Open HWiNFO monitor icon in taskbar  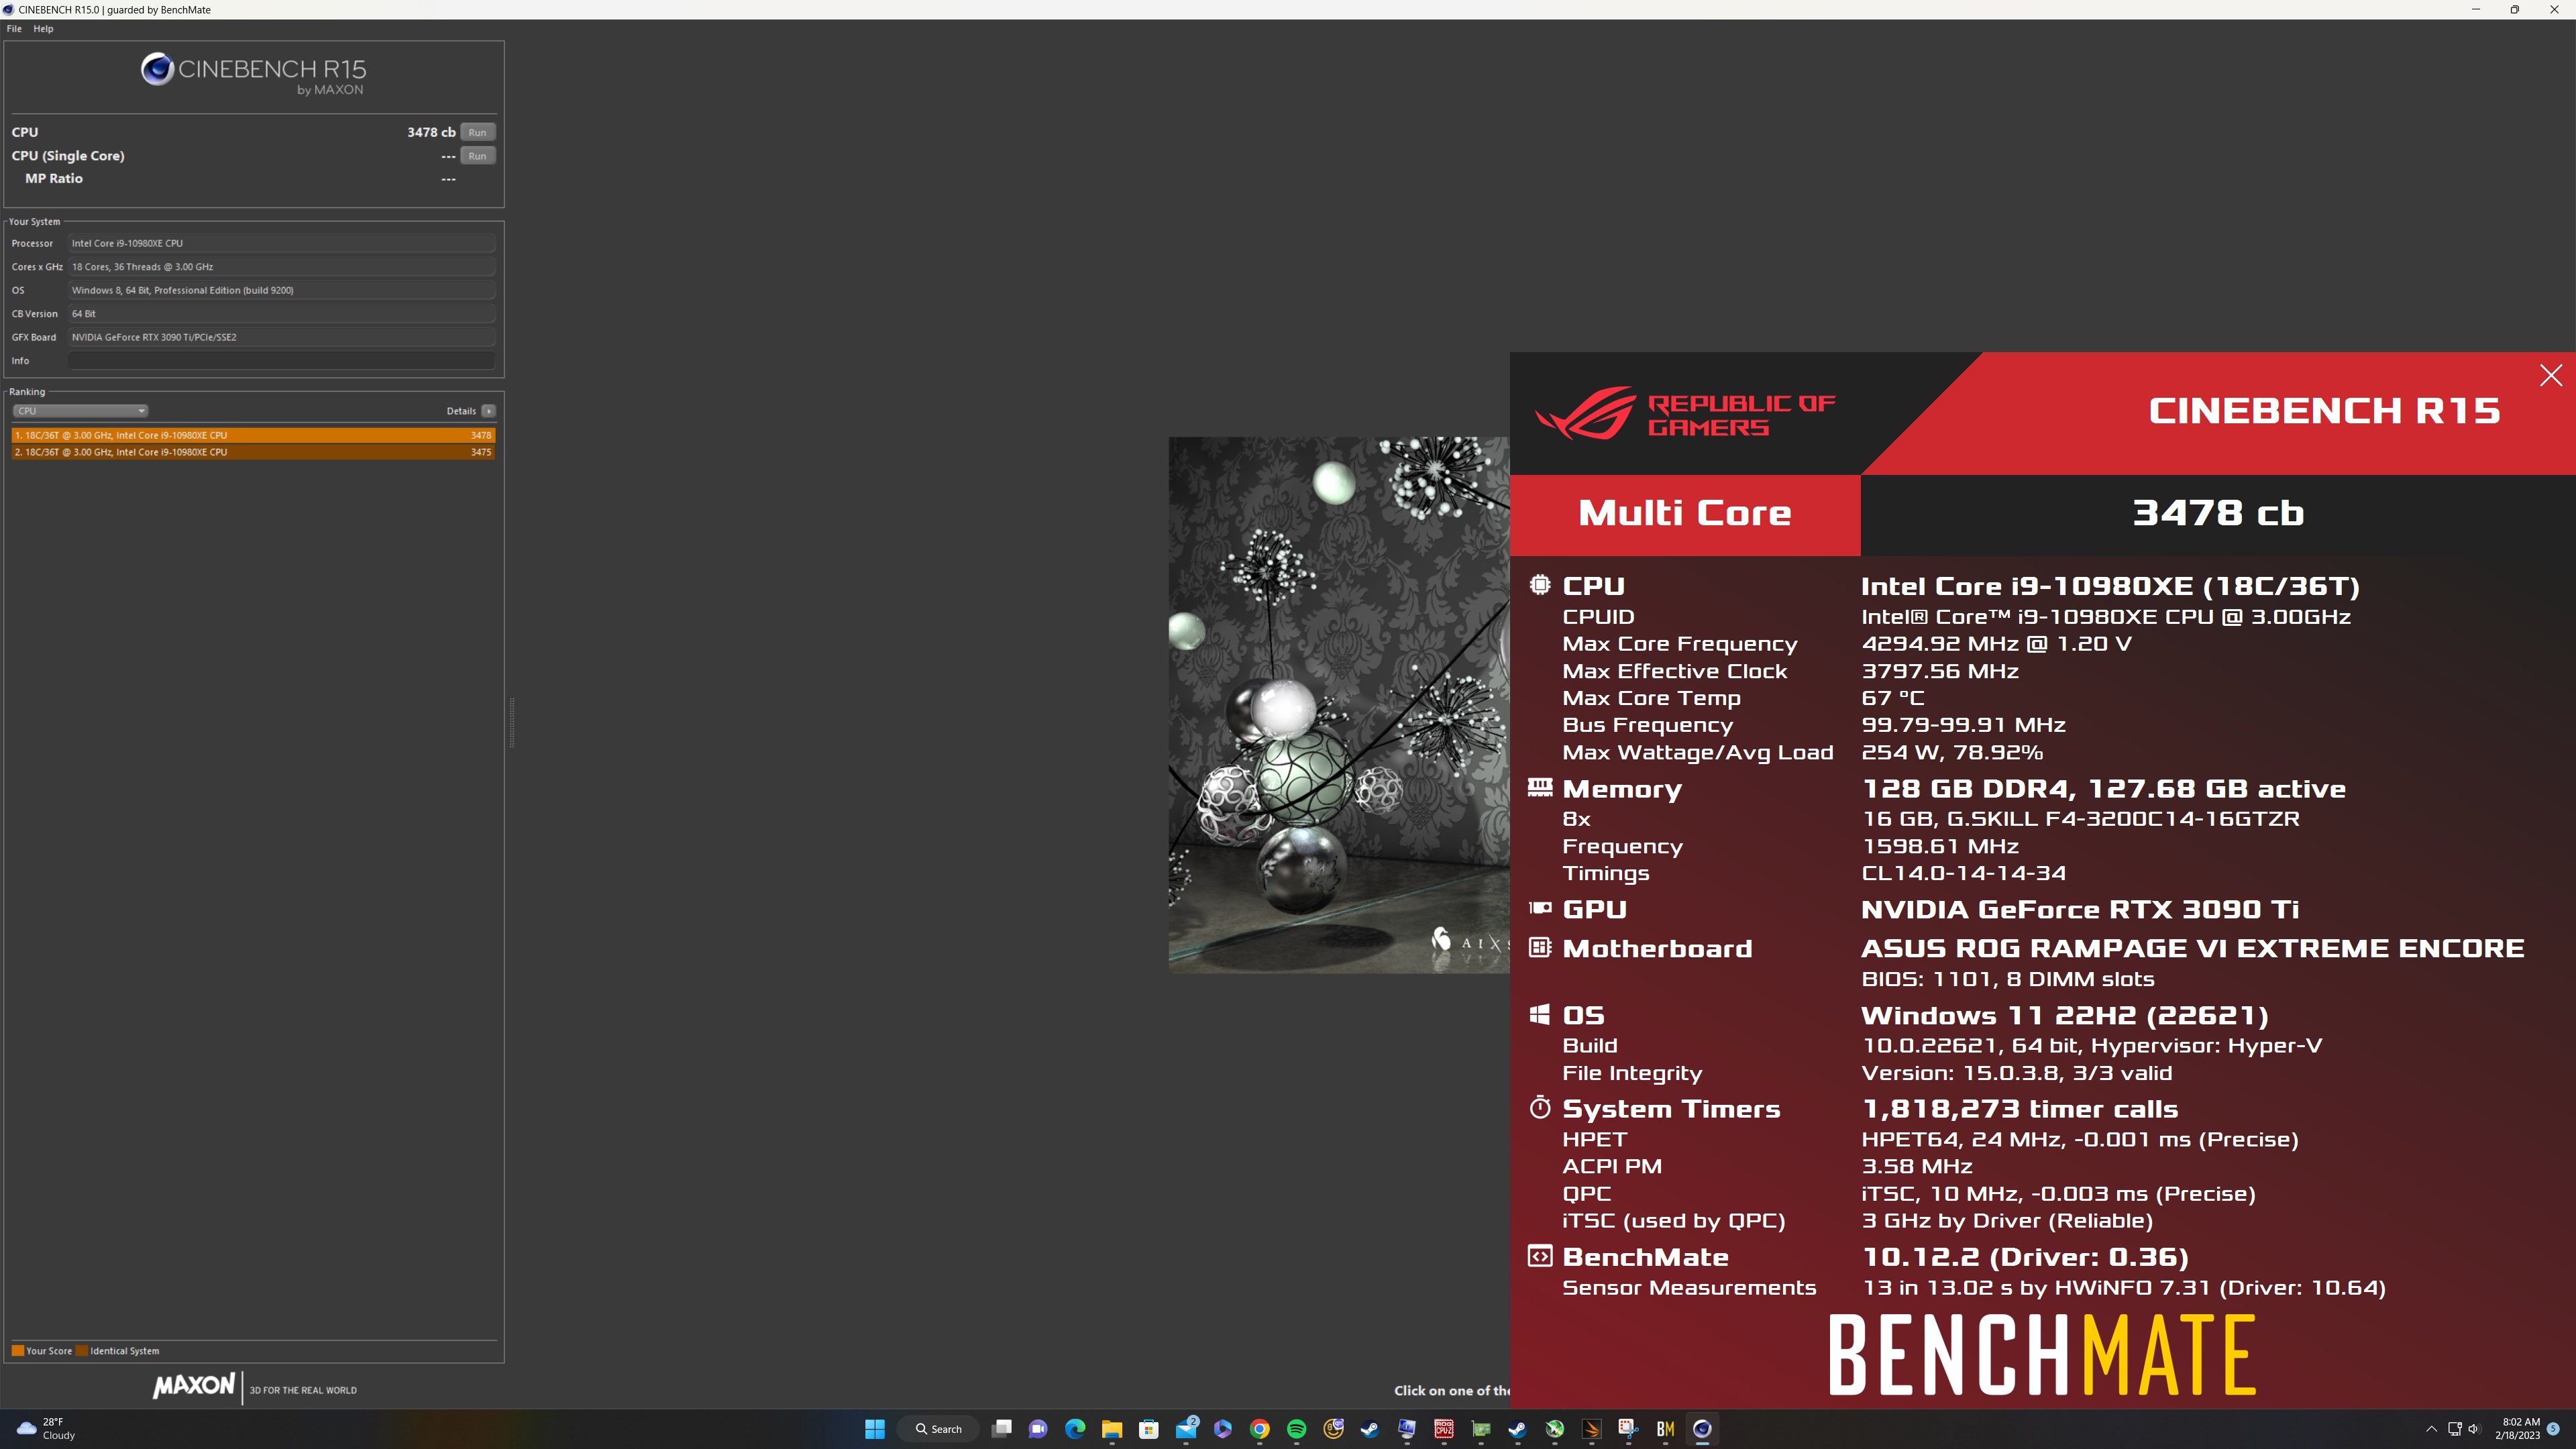point(1407,1428)
